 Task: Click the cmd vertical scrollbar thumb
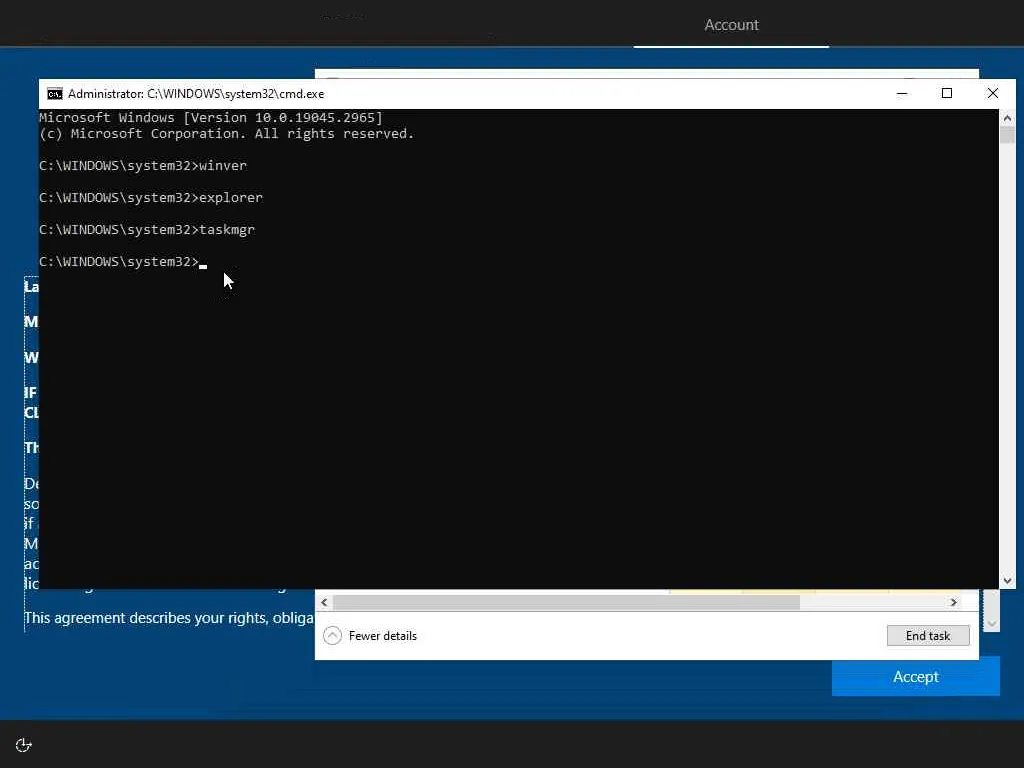pos(1007,135)
